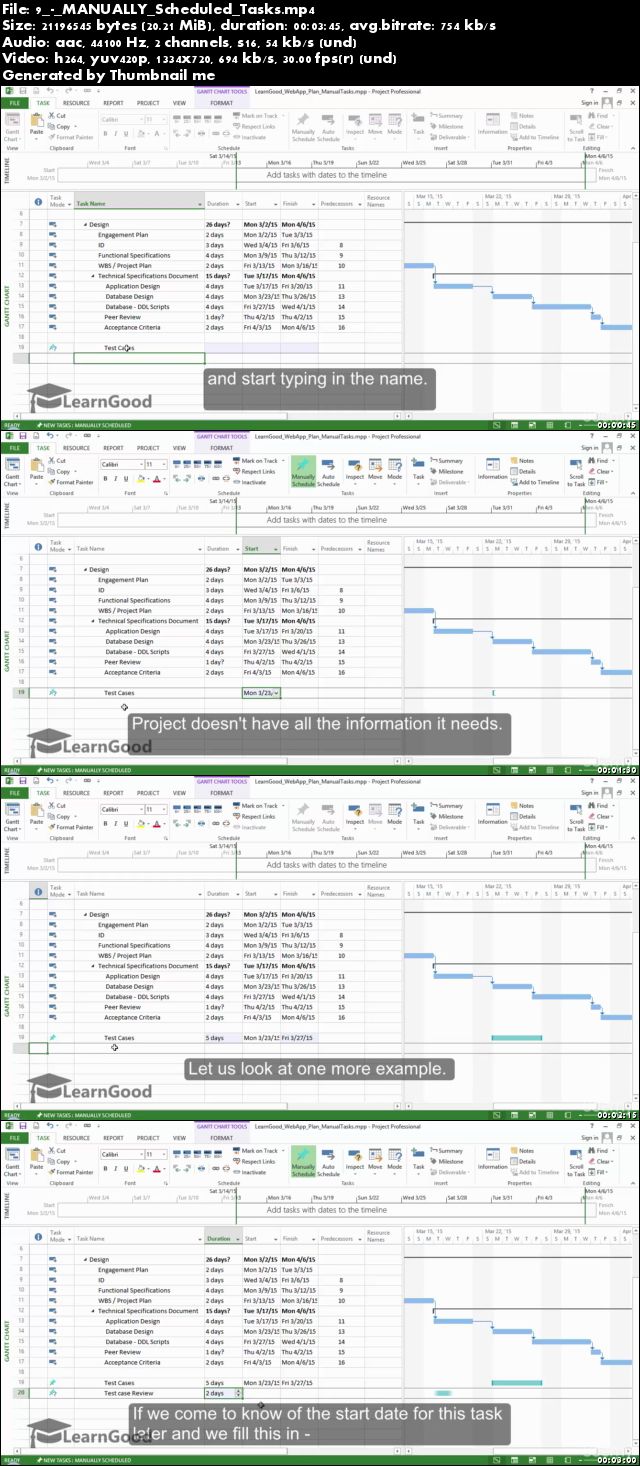Switch to RESOURCE tab in the 00:01:30 frame
The image size is (640, 1466).
[x=76, y=448]
